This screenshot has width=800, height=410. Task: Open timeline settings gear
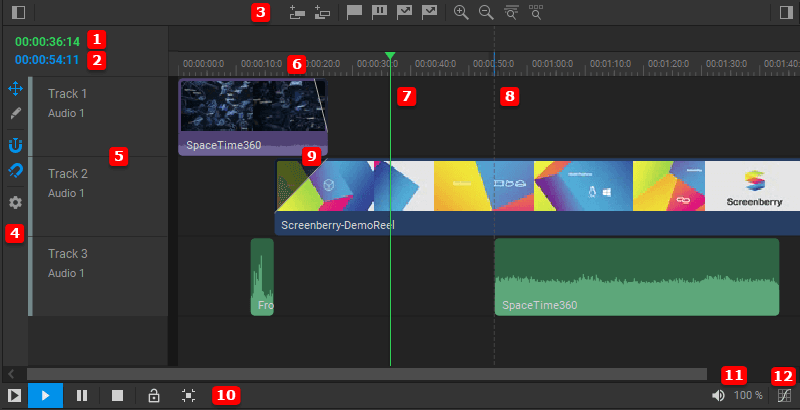[x=15, y=202]
